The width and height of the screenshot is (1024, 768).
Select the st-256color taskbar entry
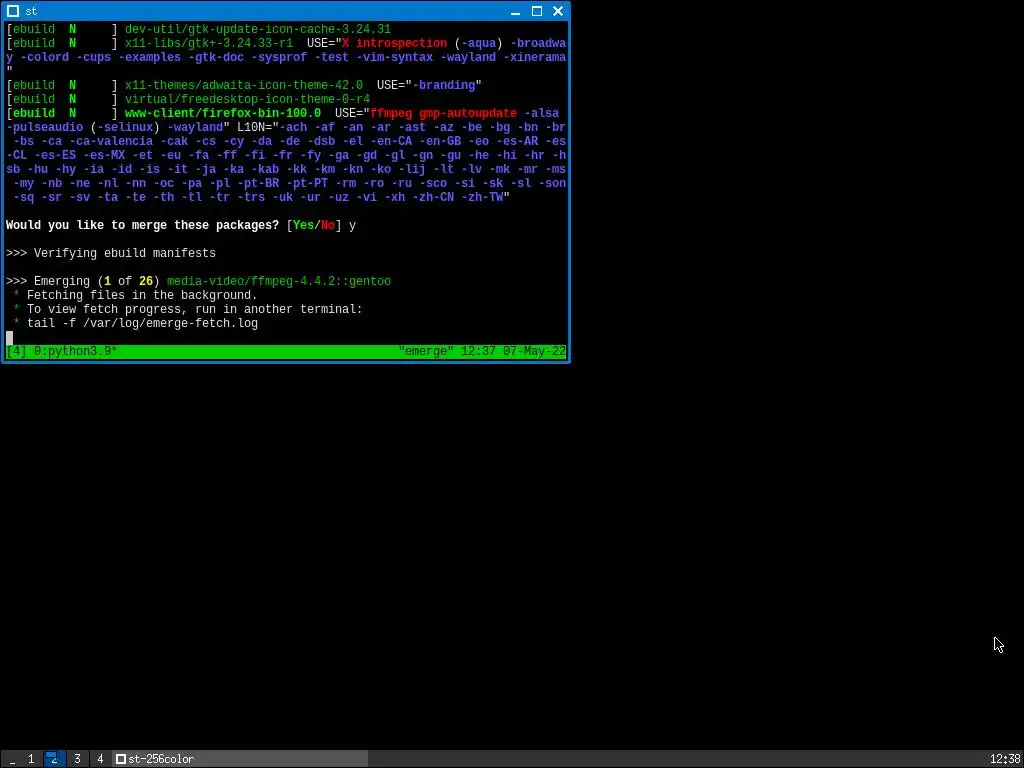(x=240, y=759)
